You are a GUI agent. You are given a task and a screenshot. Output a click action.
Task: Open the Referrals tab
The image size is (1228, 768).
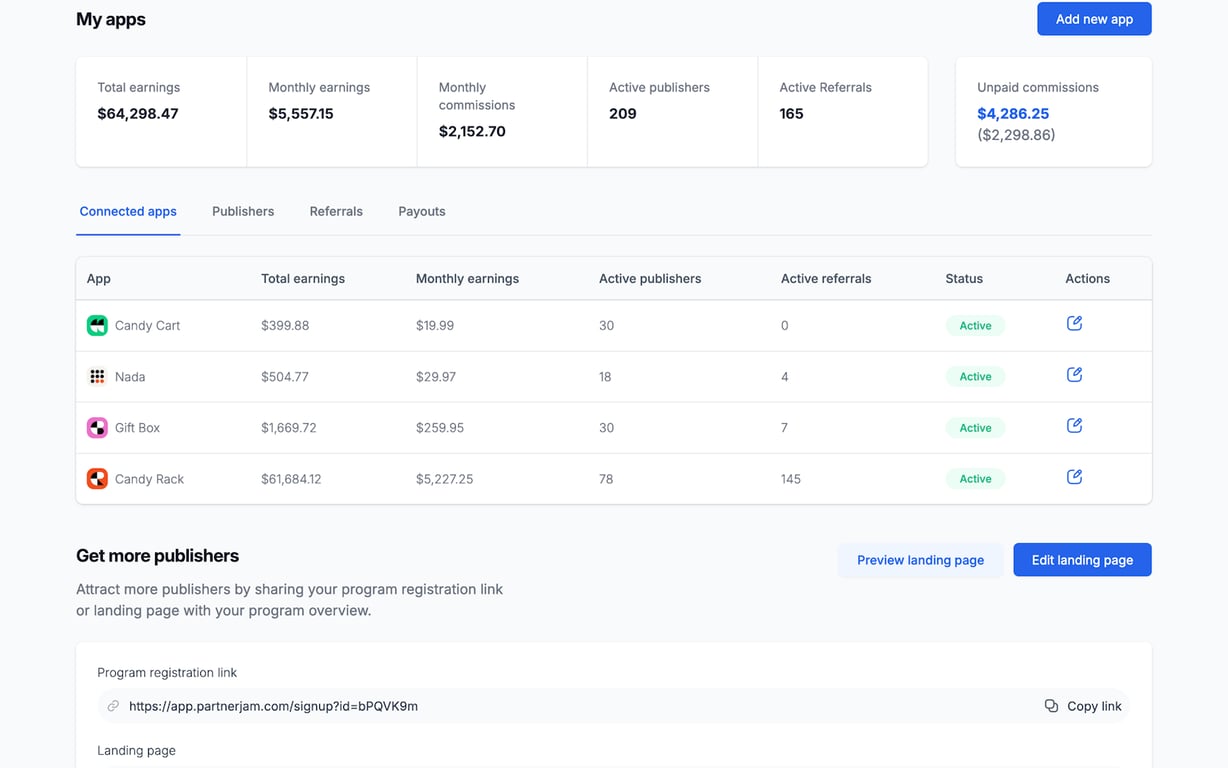(336, 211)
